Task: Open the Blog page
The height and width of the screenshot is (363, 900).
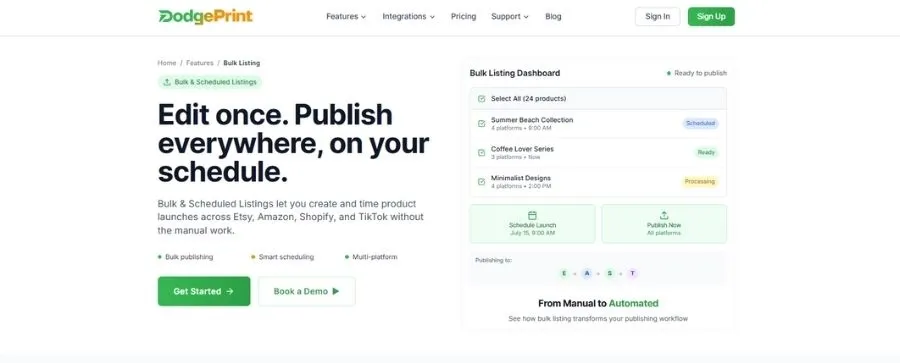Action: pyautogui.click(x=553, y=17)
